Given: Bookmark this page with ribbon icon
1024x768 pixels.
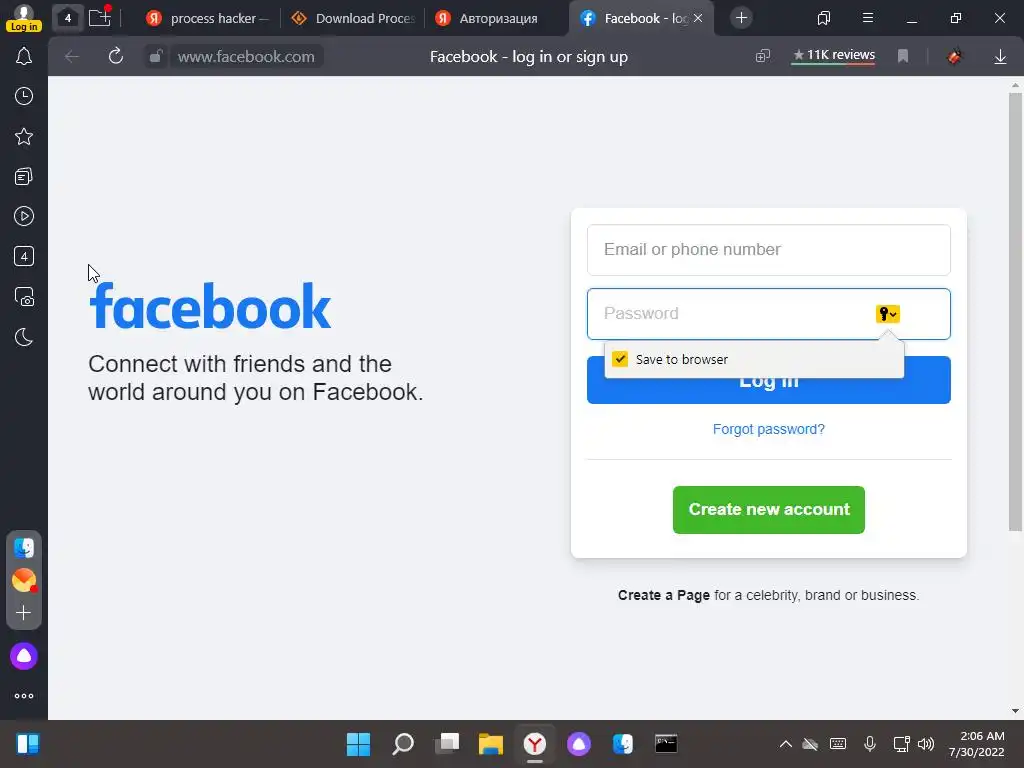Looking at the screenshot, I should pos(903,56).
